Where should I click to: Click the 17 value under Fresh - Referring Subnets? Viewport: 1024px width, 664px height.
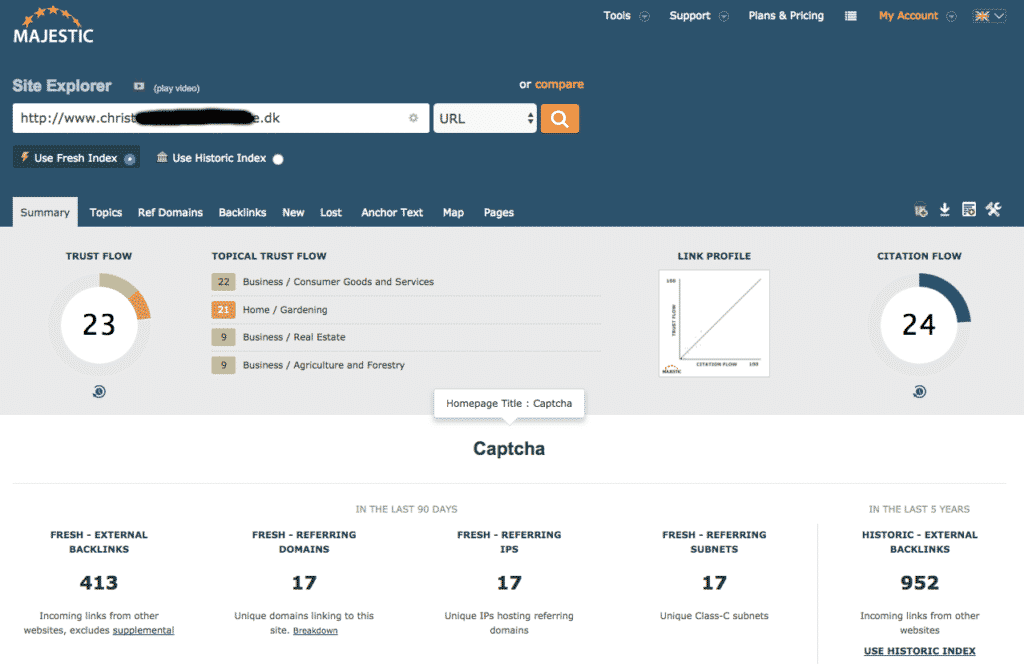[714, 582]
